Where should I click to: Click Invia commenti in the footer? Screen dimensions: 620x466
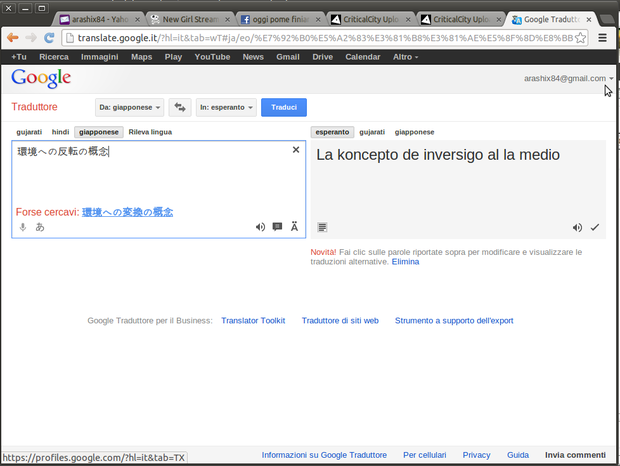pos(575,455)
